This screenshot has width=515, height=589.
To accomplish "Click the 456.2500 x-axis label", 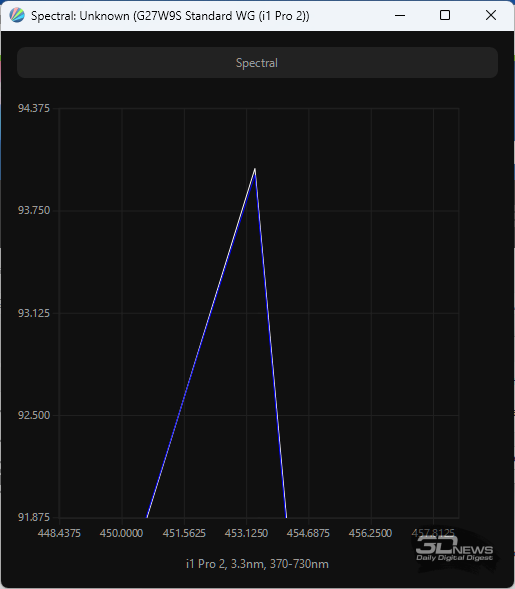I will point(370,533).
